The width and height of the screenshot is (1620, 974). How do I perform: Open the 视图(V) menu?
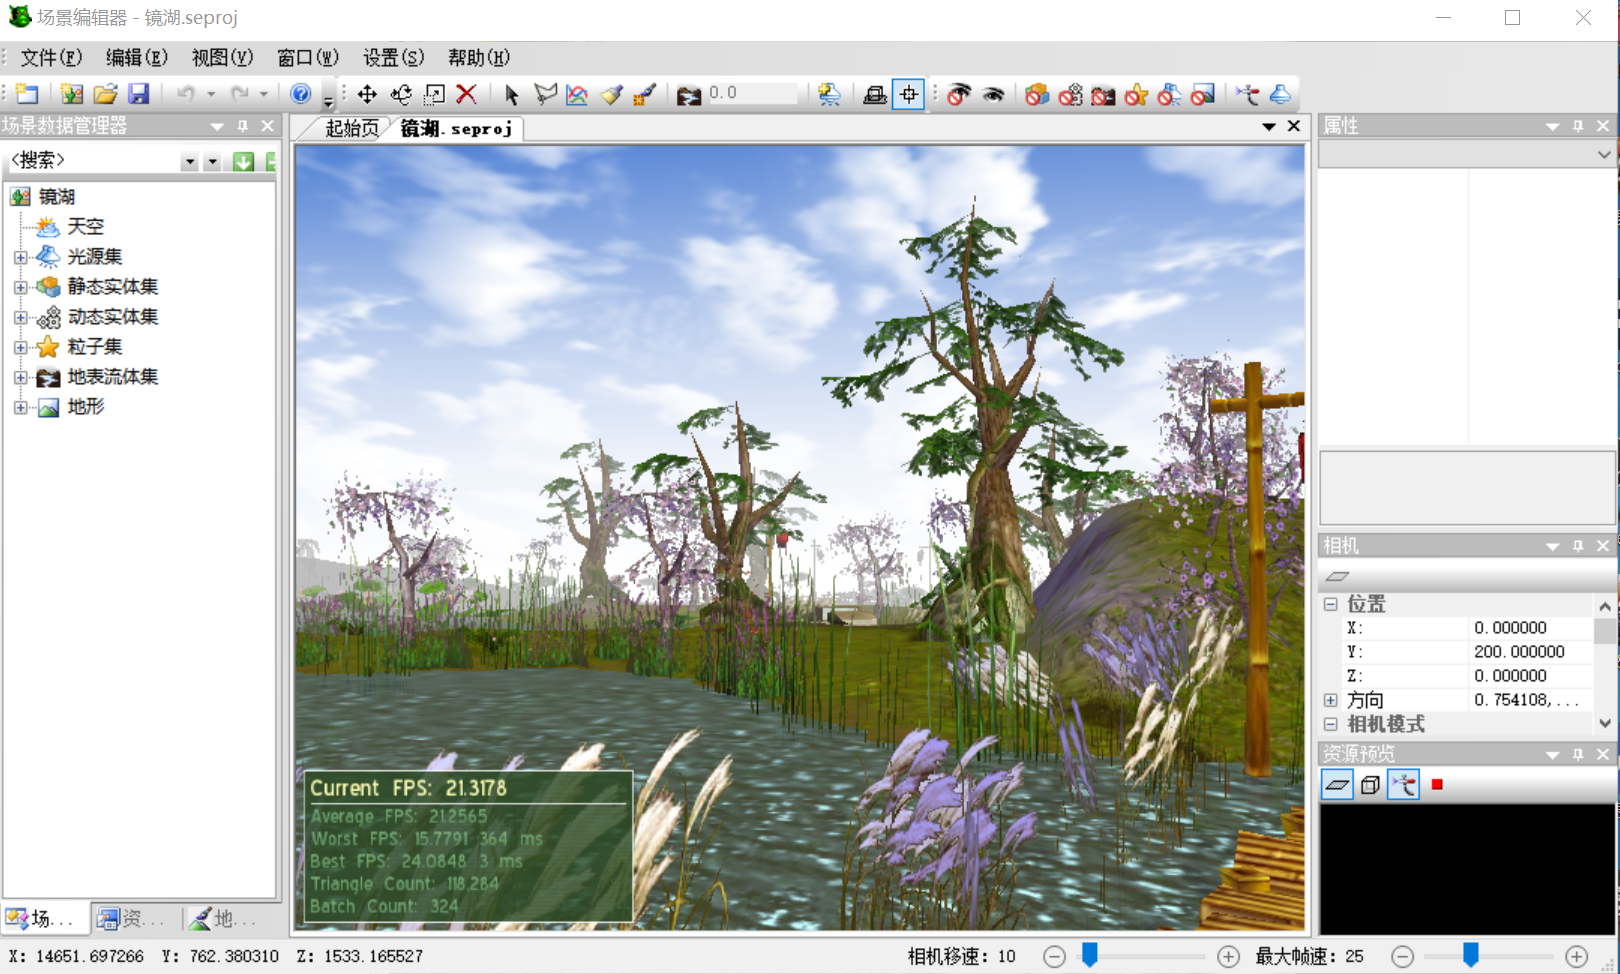point(222,57)
